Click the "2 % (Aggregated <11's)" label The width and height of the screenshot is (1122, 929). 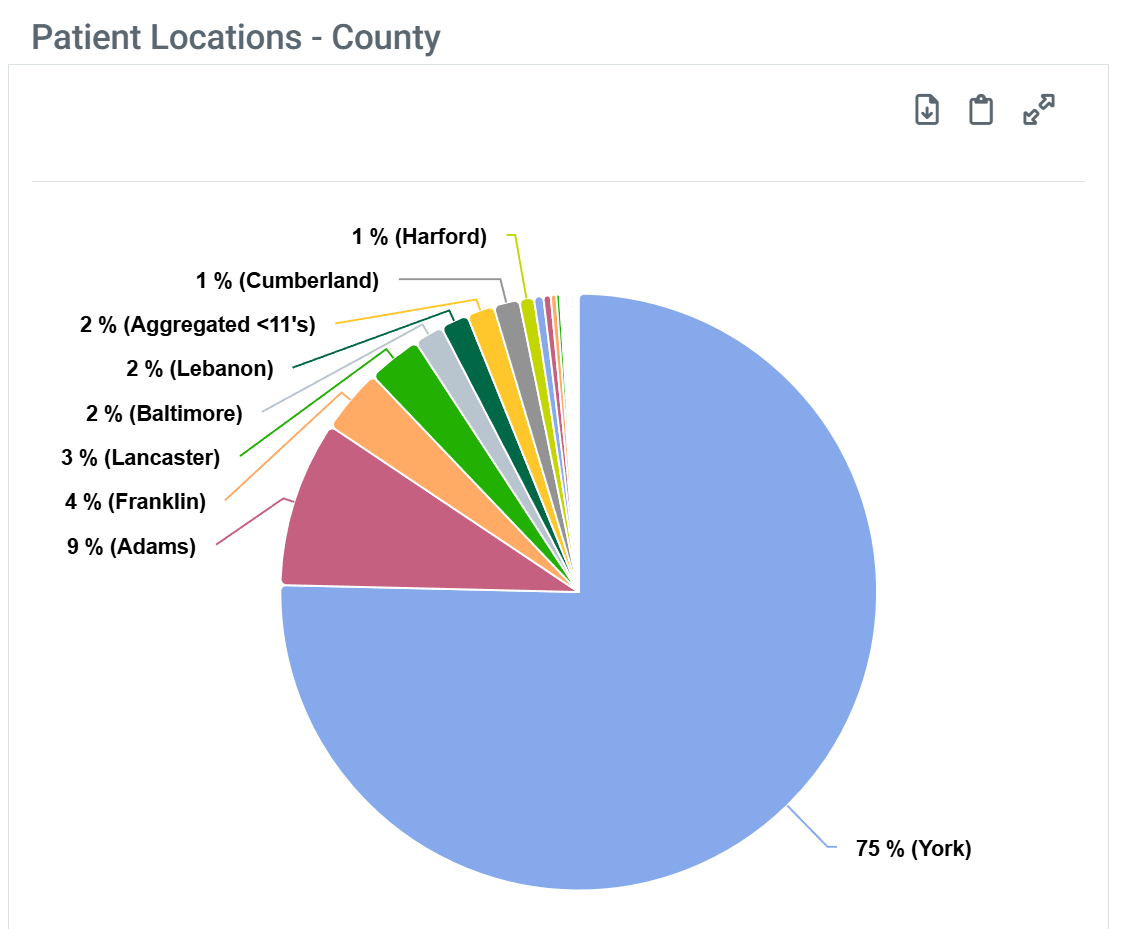[x=198, y=324]
